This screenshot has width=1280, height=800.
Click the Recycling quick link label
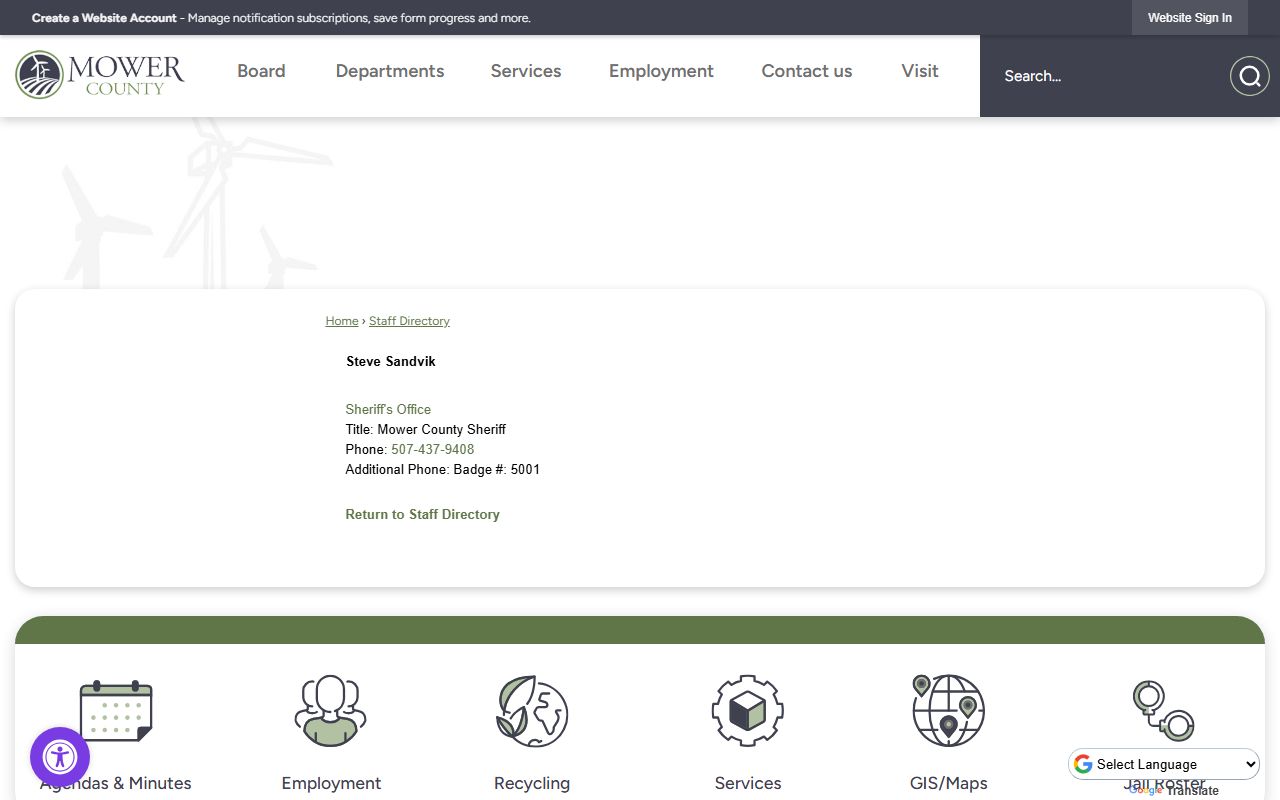tap(532, 783)
